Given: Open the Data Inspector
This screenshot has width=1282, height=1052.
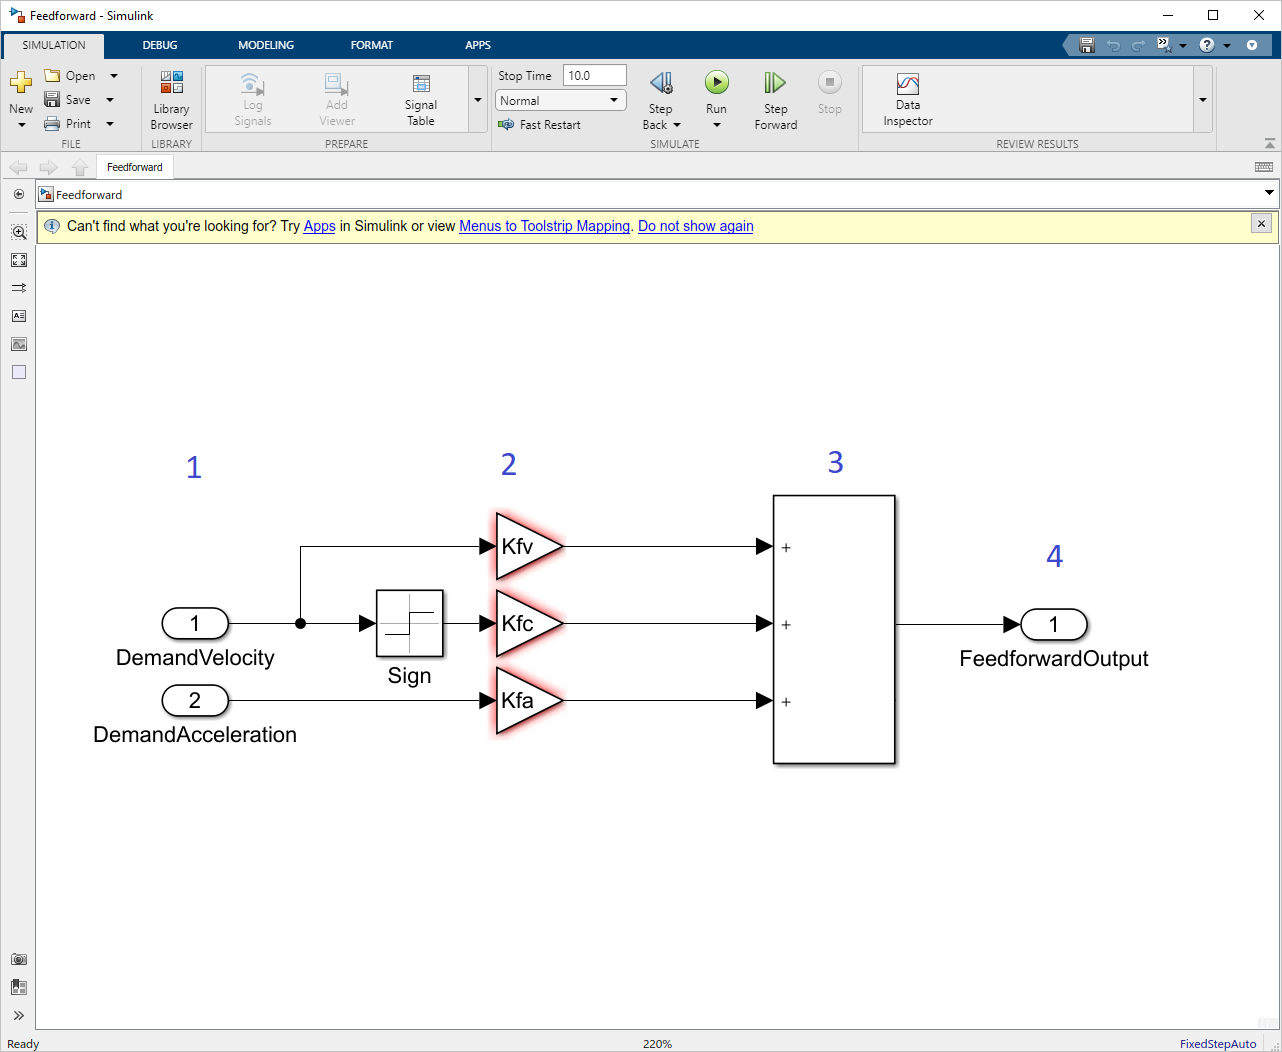Looking at the screenshot, I should [x=908, y=100].
